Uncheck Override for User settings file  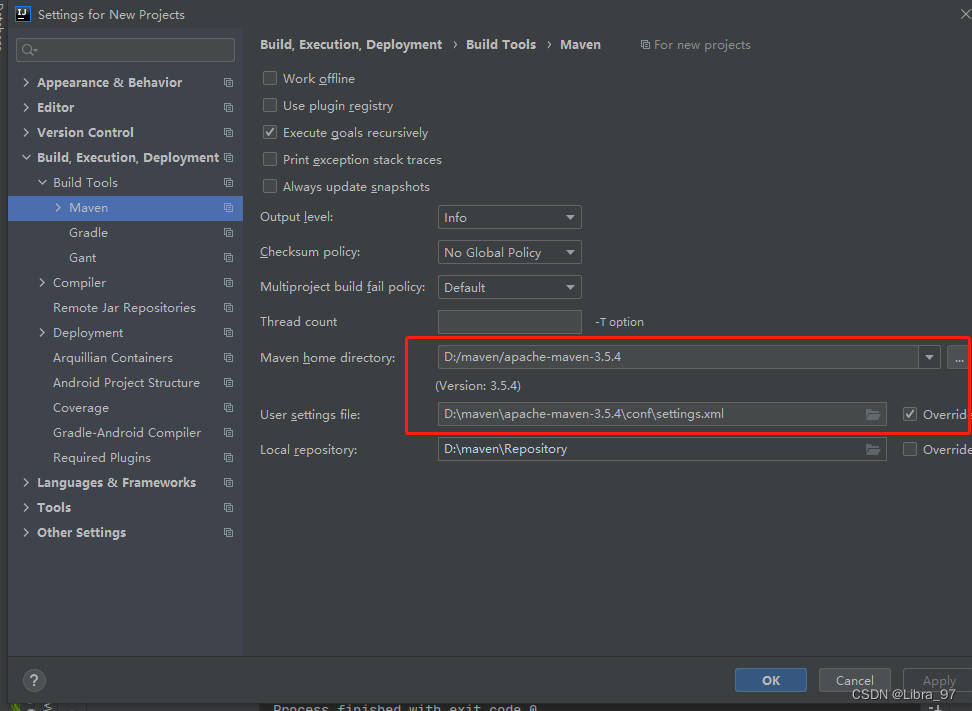point(909,414)
